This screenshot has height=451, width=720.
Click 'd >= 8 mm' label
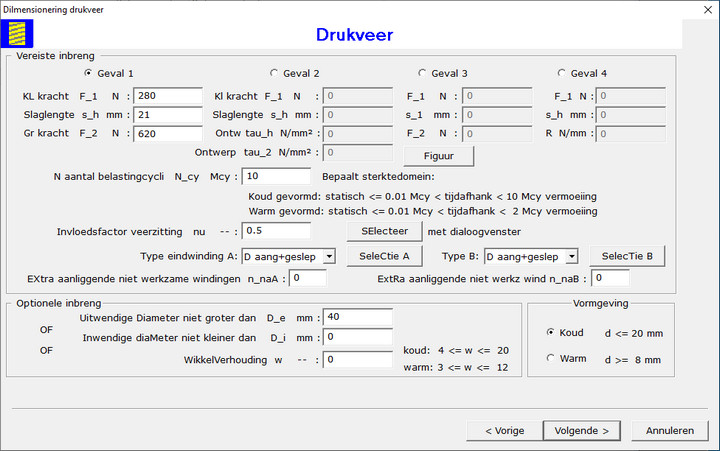(633, 360)
